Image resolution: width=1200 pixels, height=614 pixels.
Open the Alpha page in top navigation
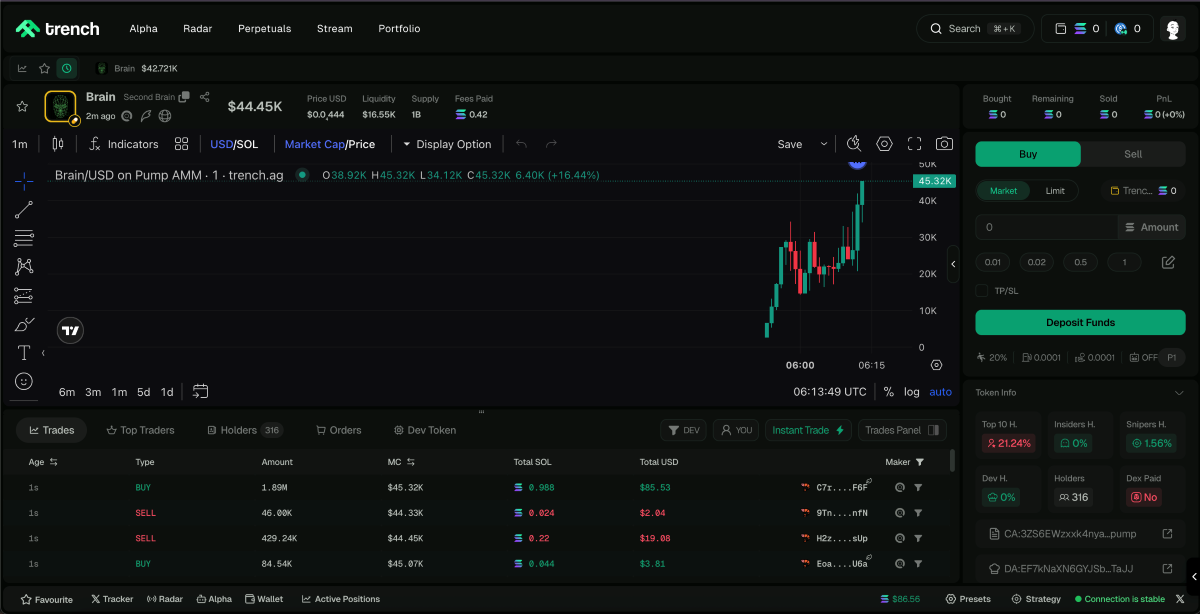click(143, 29)
